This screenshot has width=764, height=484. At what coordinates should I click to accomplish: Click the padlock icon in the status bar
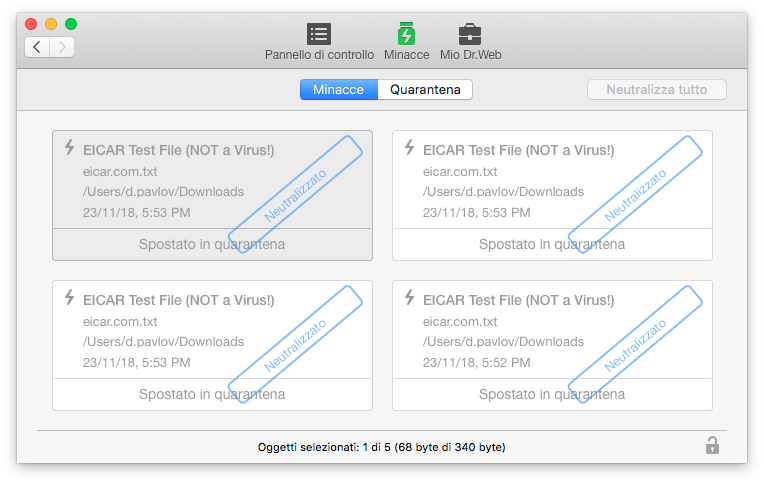(x=712, y=445)
